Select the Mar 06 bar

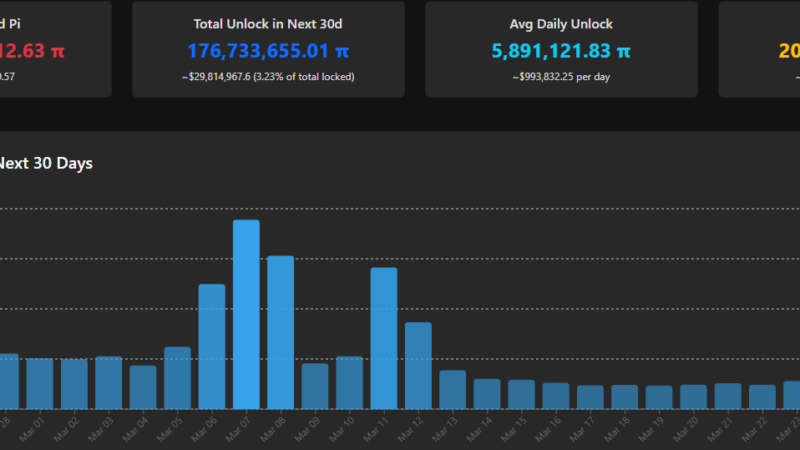coord(211,346)
